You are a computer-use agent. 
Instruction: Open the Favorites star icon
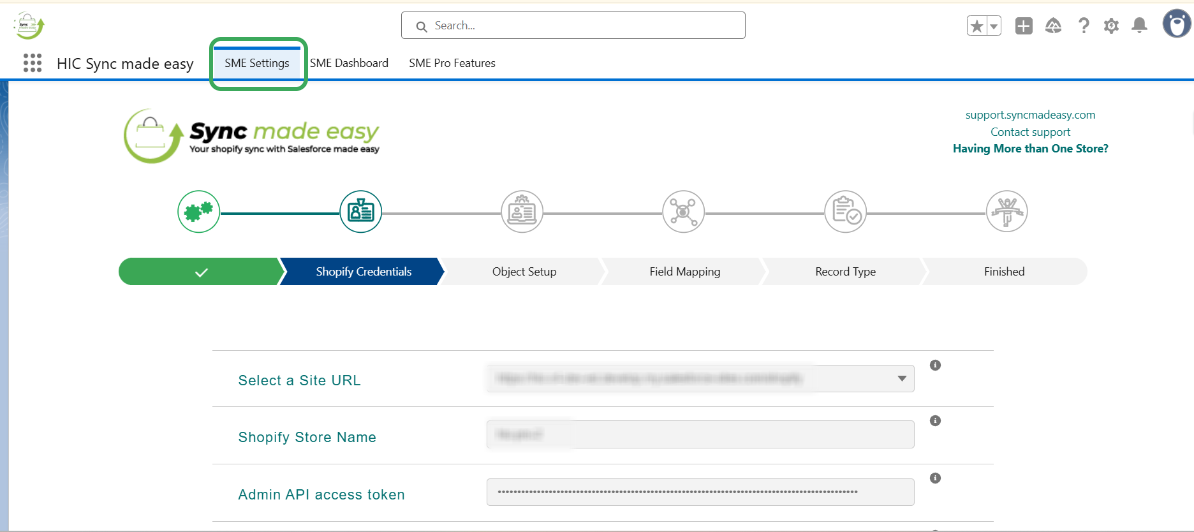coord(977,26)
